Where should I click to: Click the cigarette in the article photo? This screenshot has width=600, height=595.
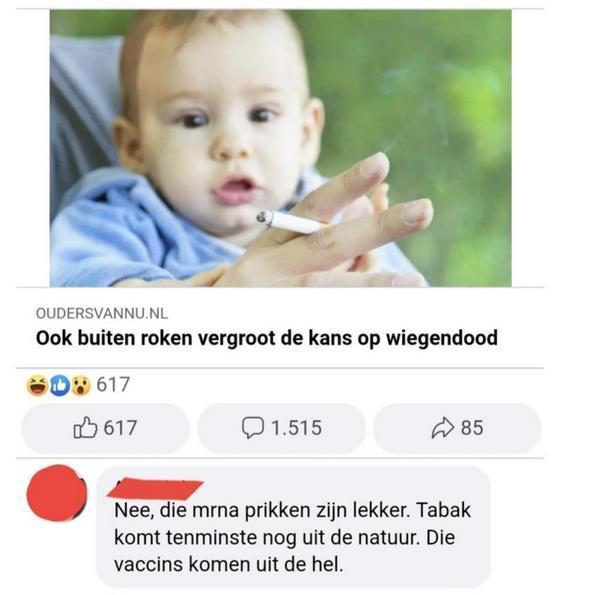pyautogui.click(x=290, y=221)
